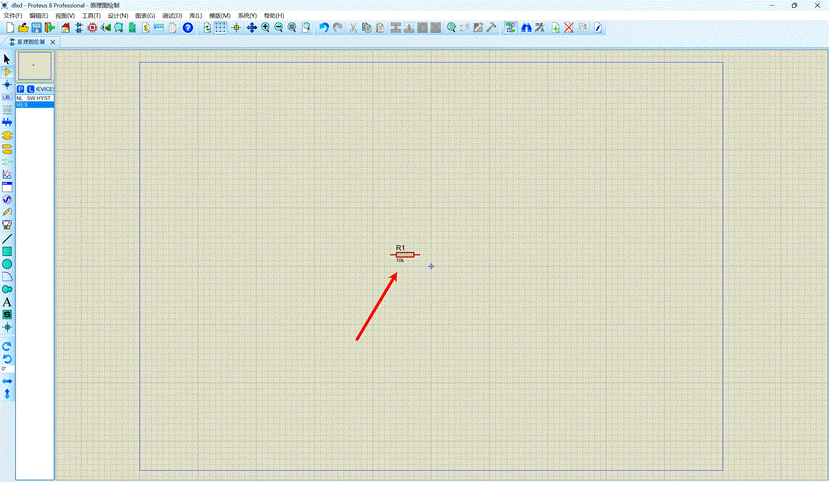829x482 pixels.
Task: Open an existing project
Action: pos(23,27)
